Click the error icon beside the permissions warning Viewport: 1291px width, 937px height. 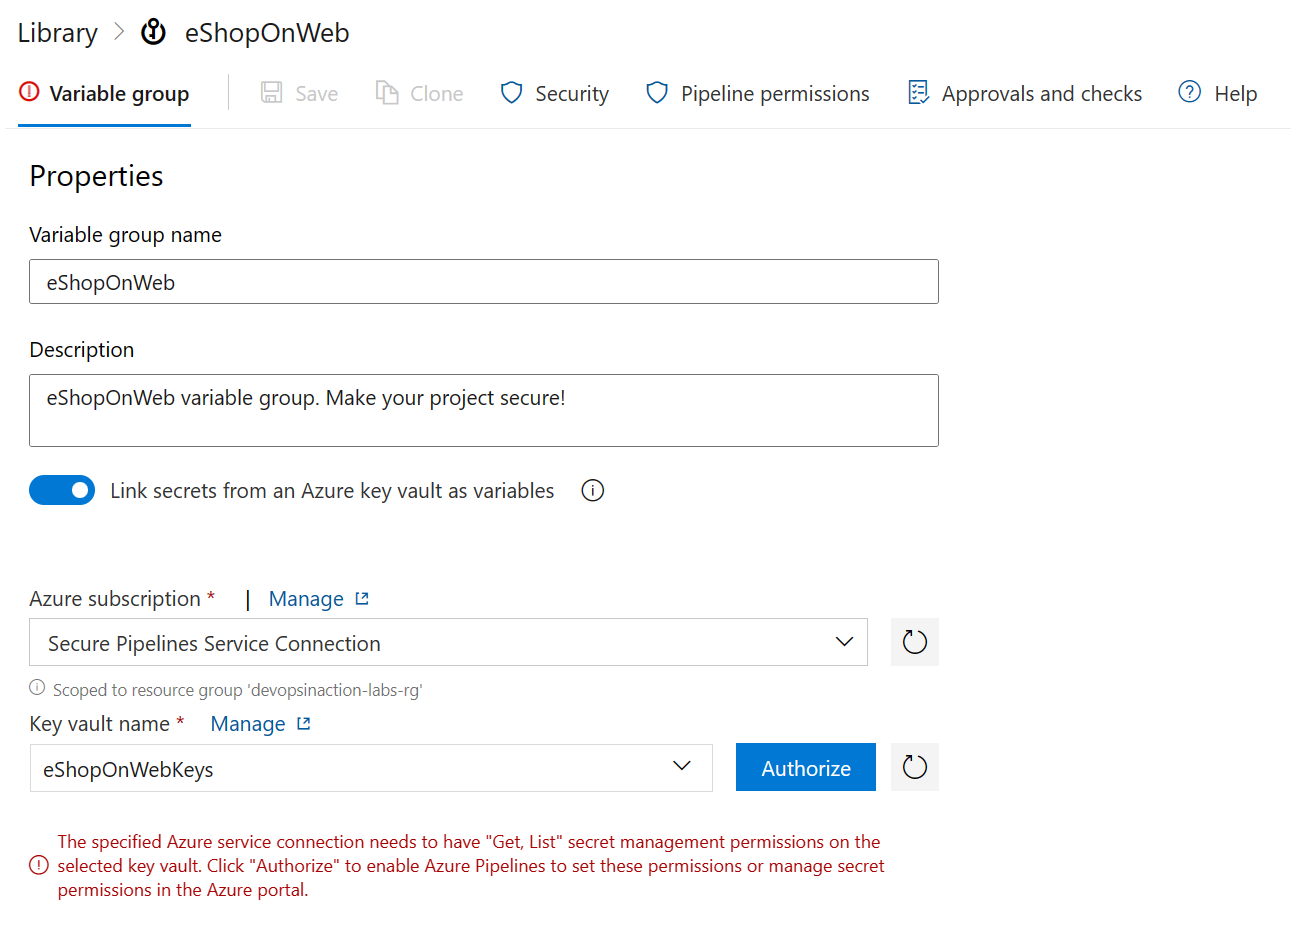[x=38, y=866]
